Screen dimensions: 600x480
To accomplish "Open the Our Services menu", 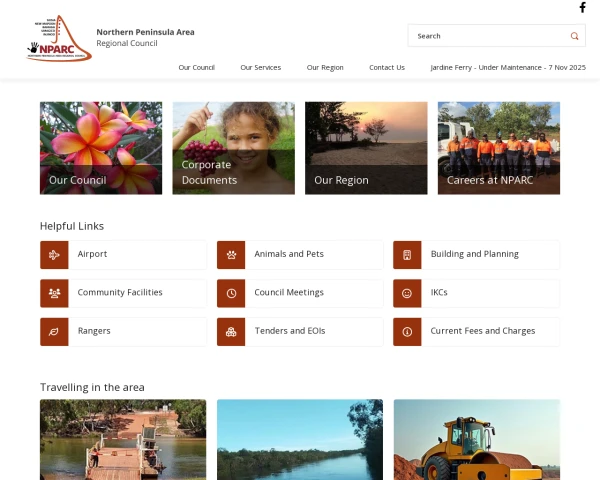I will (x=260, y=68).
